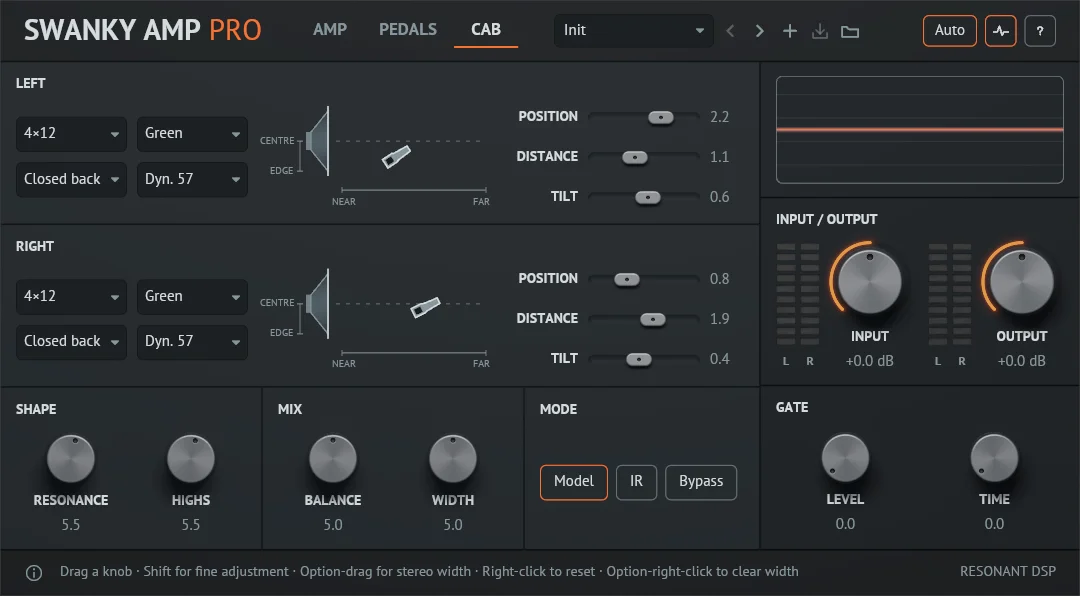Click the OUTPUT +0.0 dB value

coord(1021,361)
